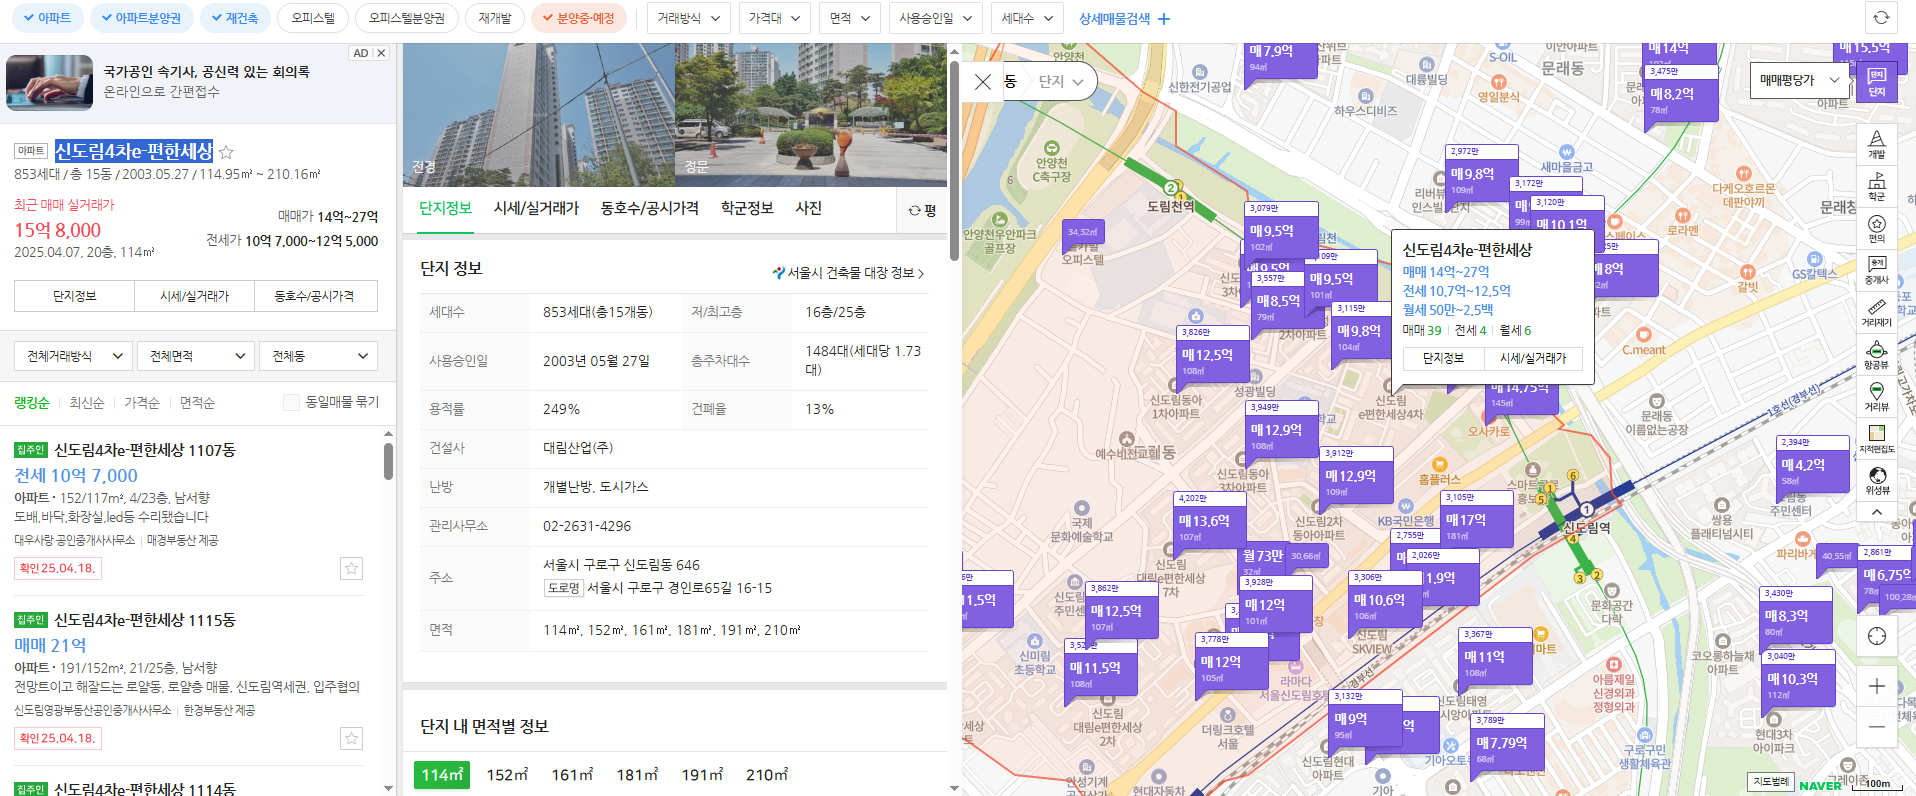Open the 거래방식 dropdown

click(x=688, y=18)
